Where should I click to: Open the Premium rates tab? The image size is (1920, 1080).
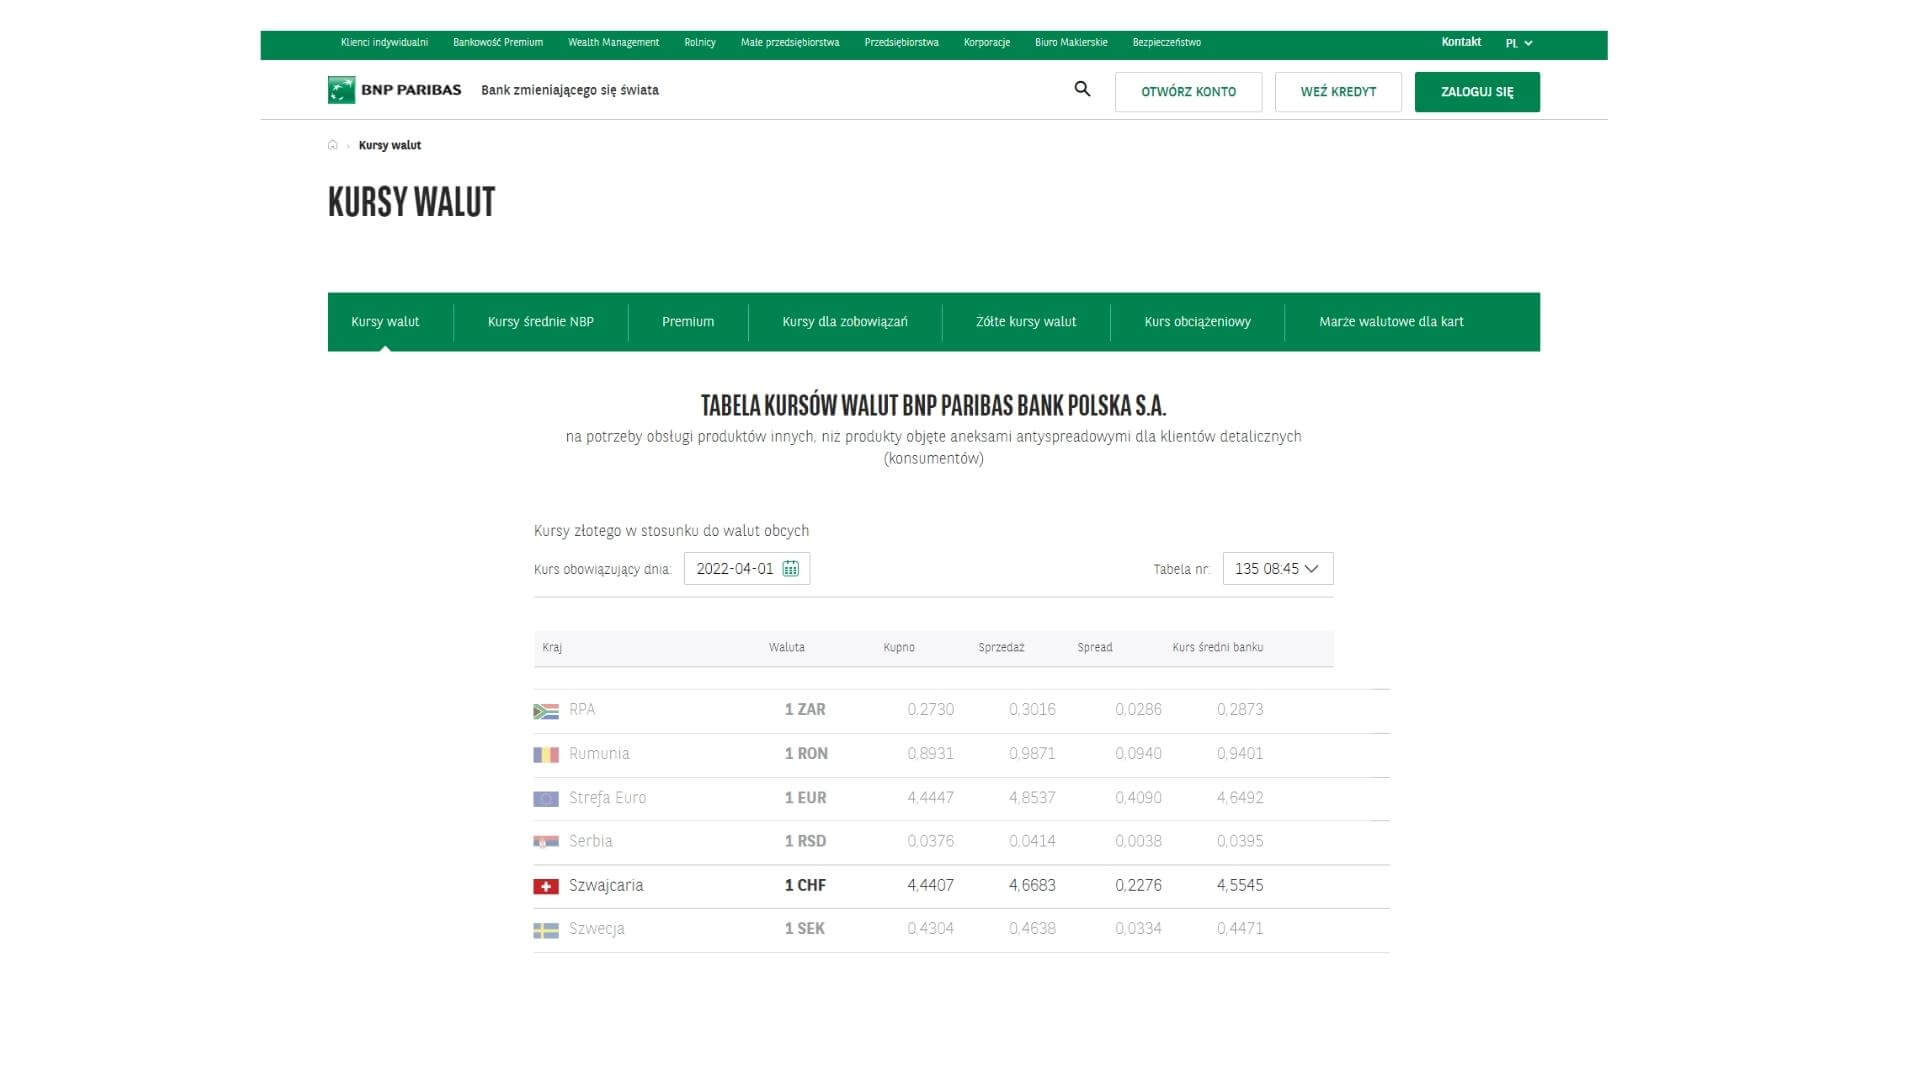coord(688,321)
